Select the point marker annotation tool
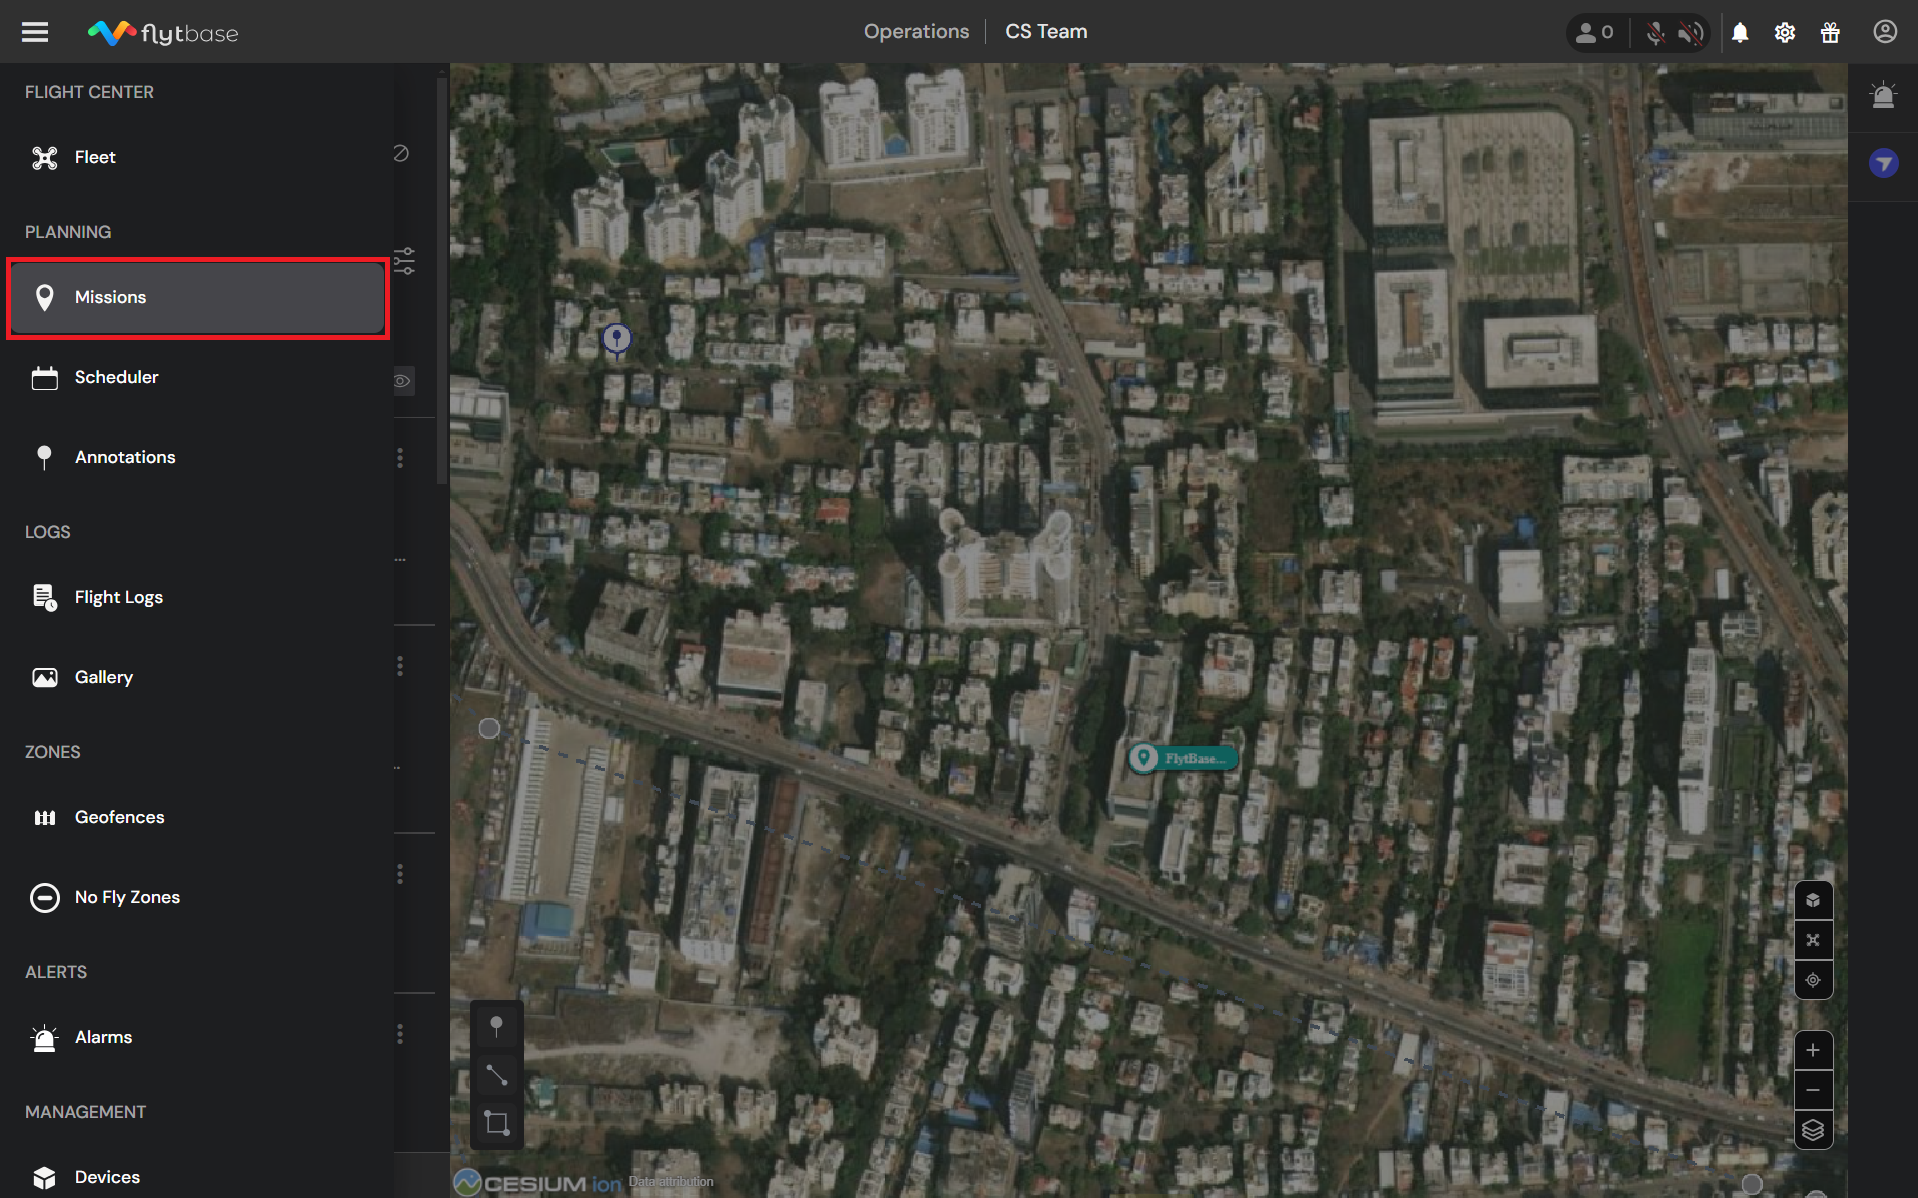Viewport: 1918px width, 1198px height. tap(496, 1026)
